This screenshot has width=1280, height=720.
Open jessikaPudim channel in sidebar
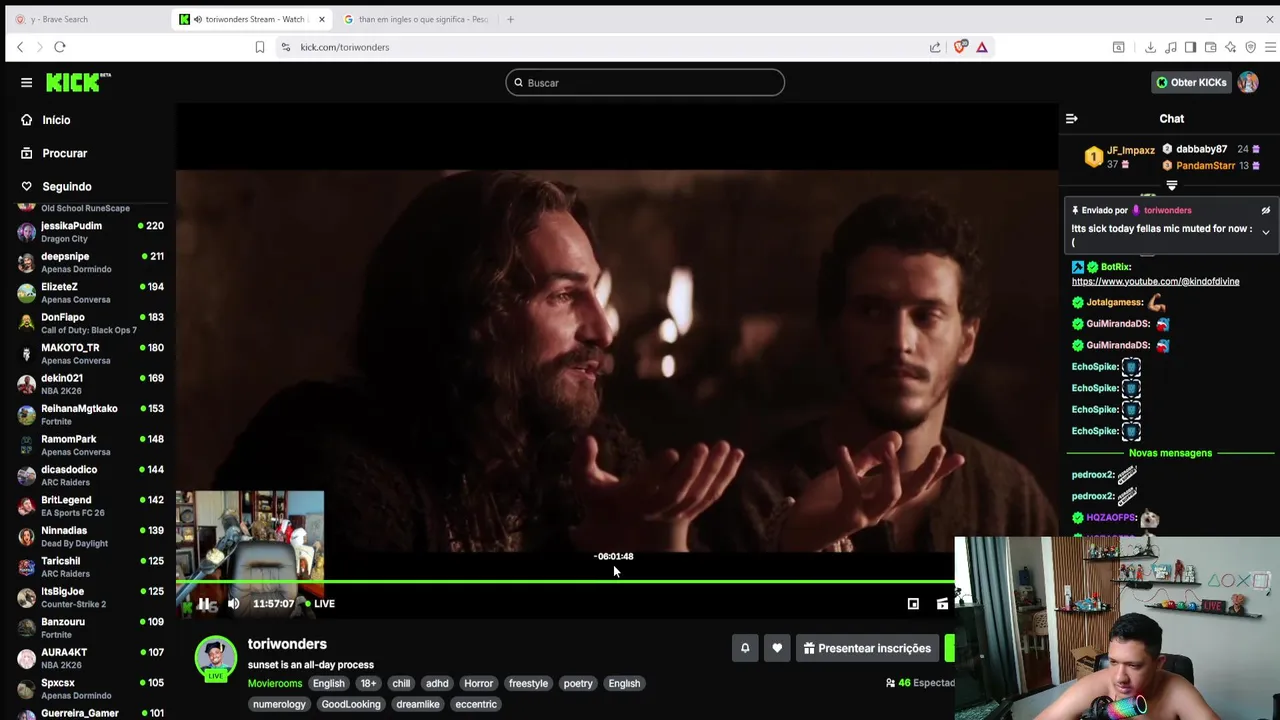point(90,232)
